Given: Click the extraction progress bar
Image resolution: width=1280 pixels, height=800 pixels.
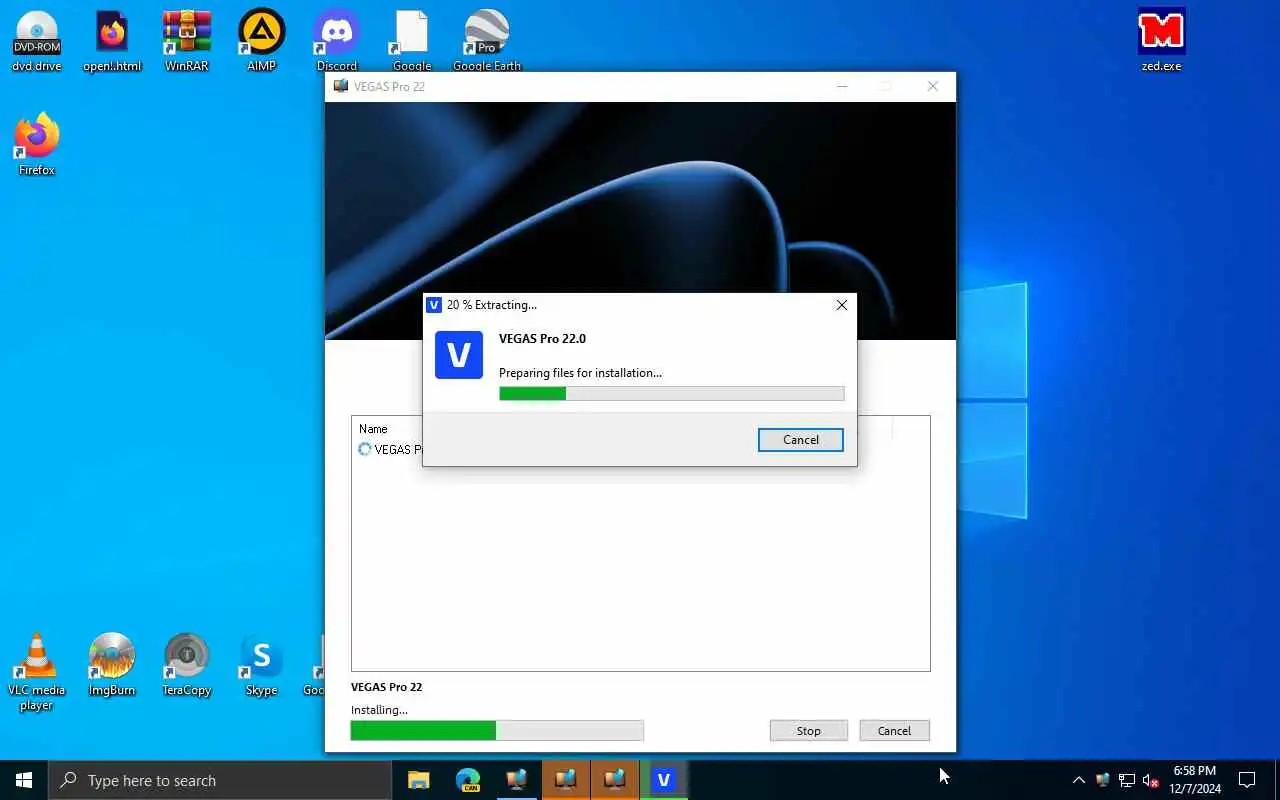Looking at the screenshot, I should pos(672,394).
